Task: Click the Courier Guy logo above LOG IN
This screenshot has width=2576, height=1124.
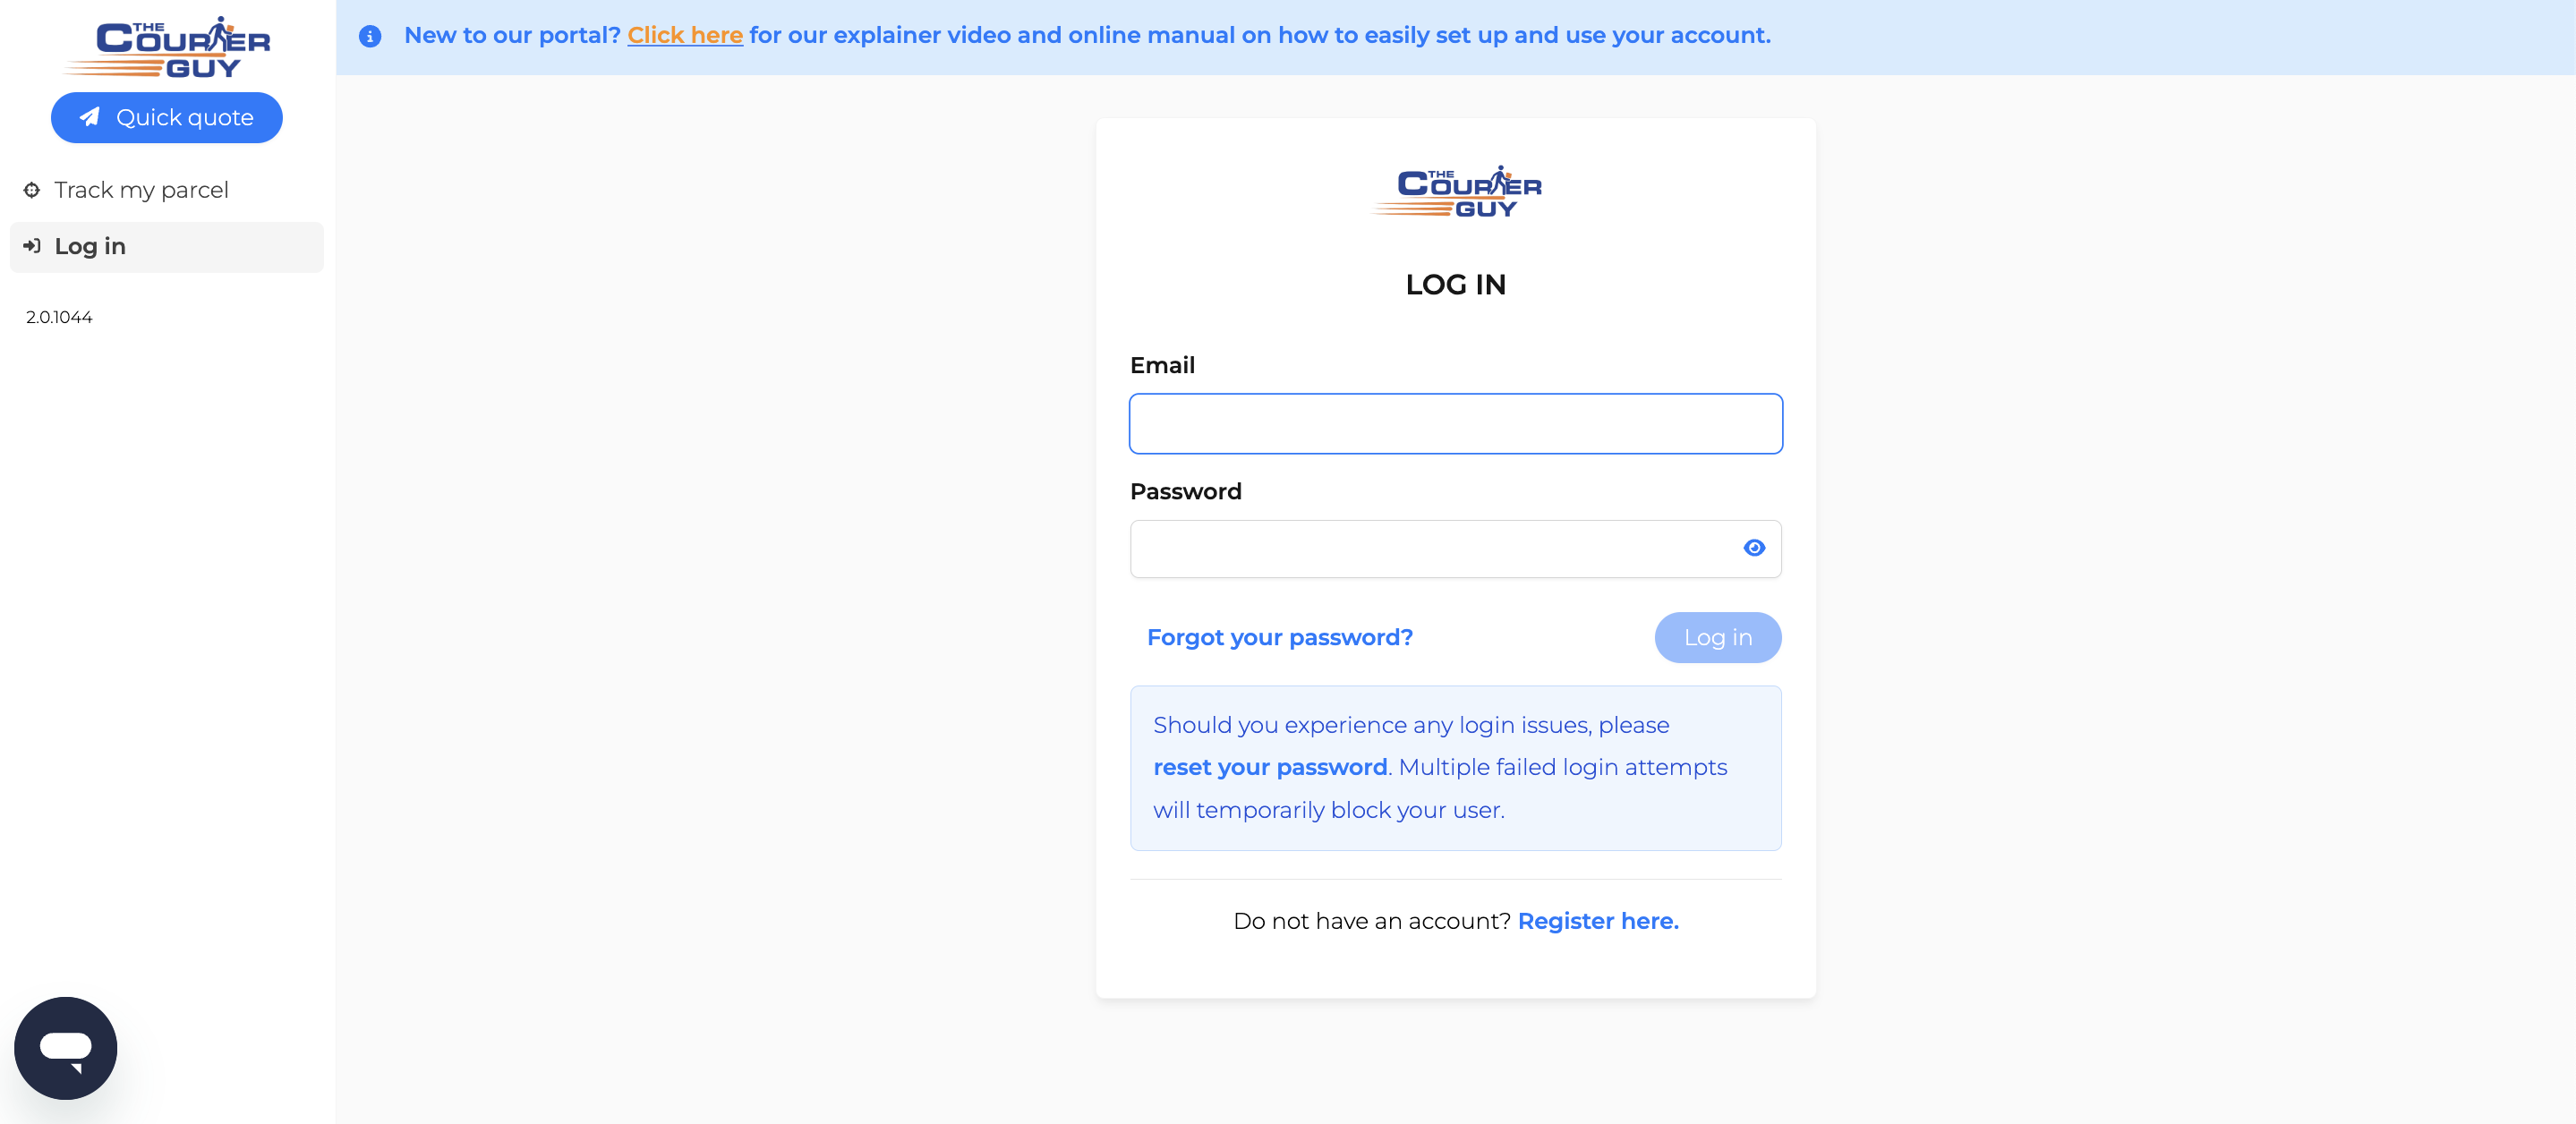Action: 1456,191
